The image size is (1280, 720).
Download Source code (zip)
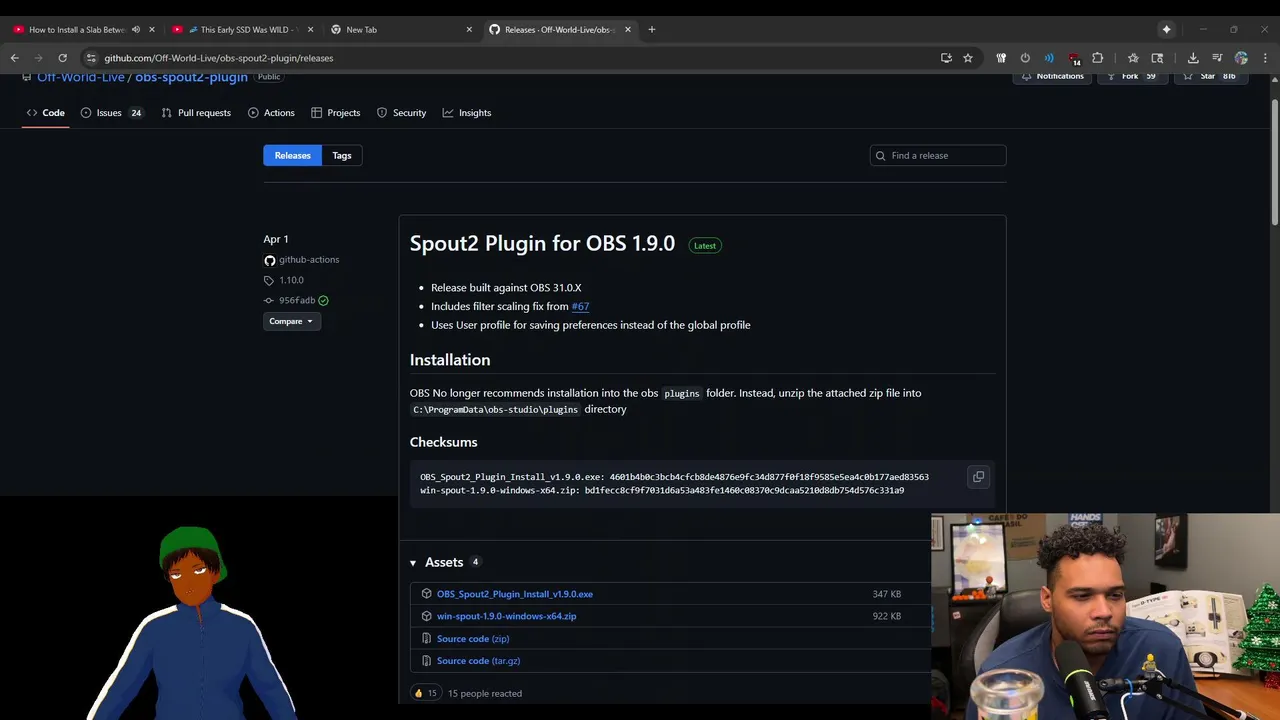pos(473,638)
